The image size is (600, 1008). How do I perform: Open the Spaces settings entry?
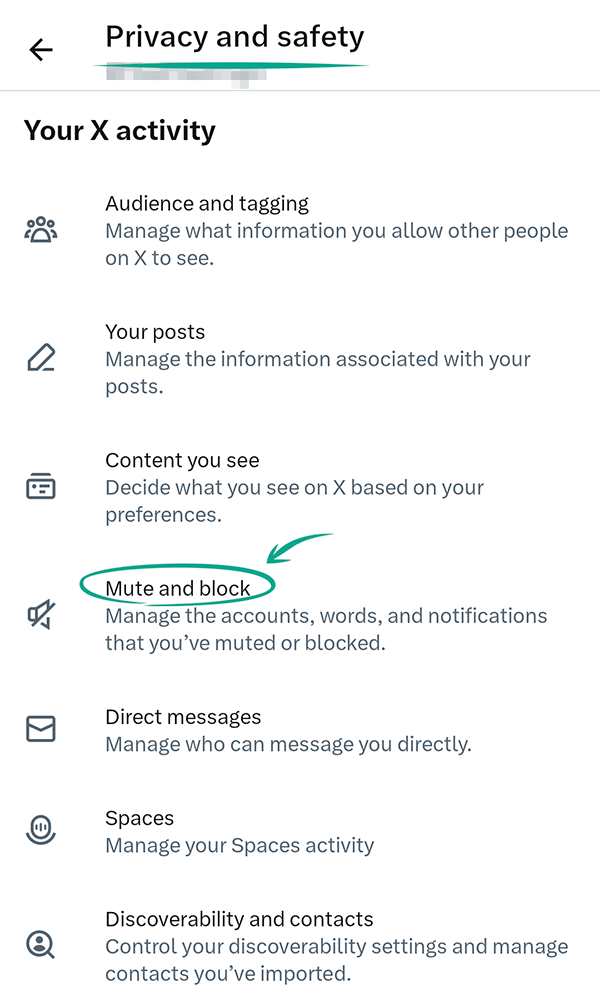point(139,818)
